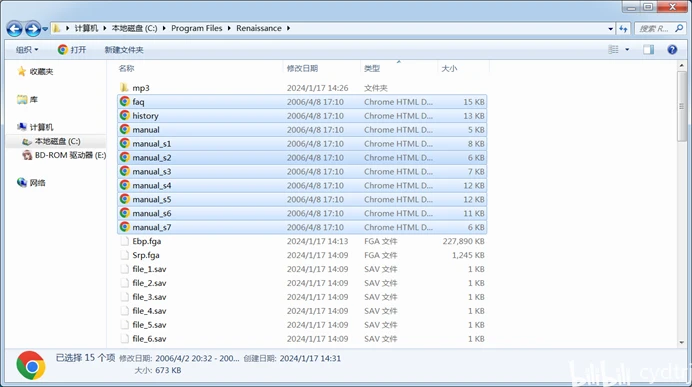Click the scrollbar down arrow

681,342
